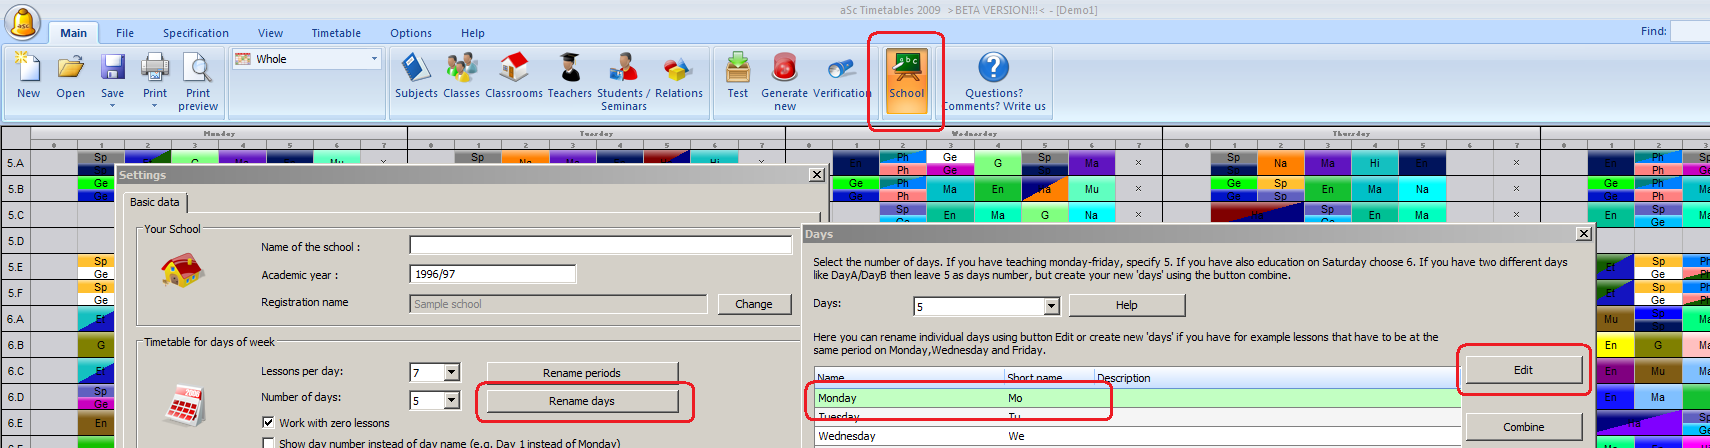The height and width of the screenshot is (448, 1710).
Task: Open the Teachers icon
Action: coord(569,76)
